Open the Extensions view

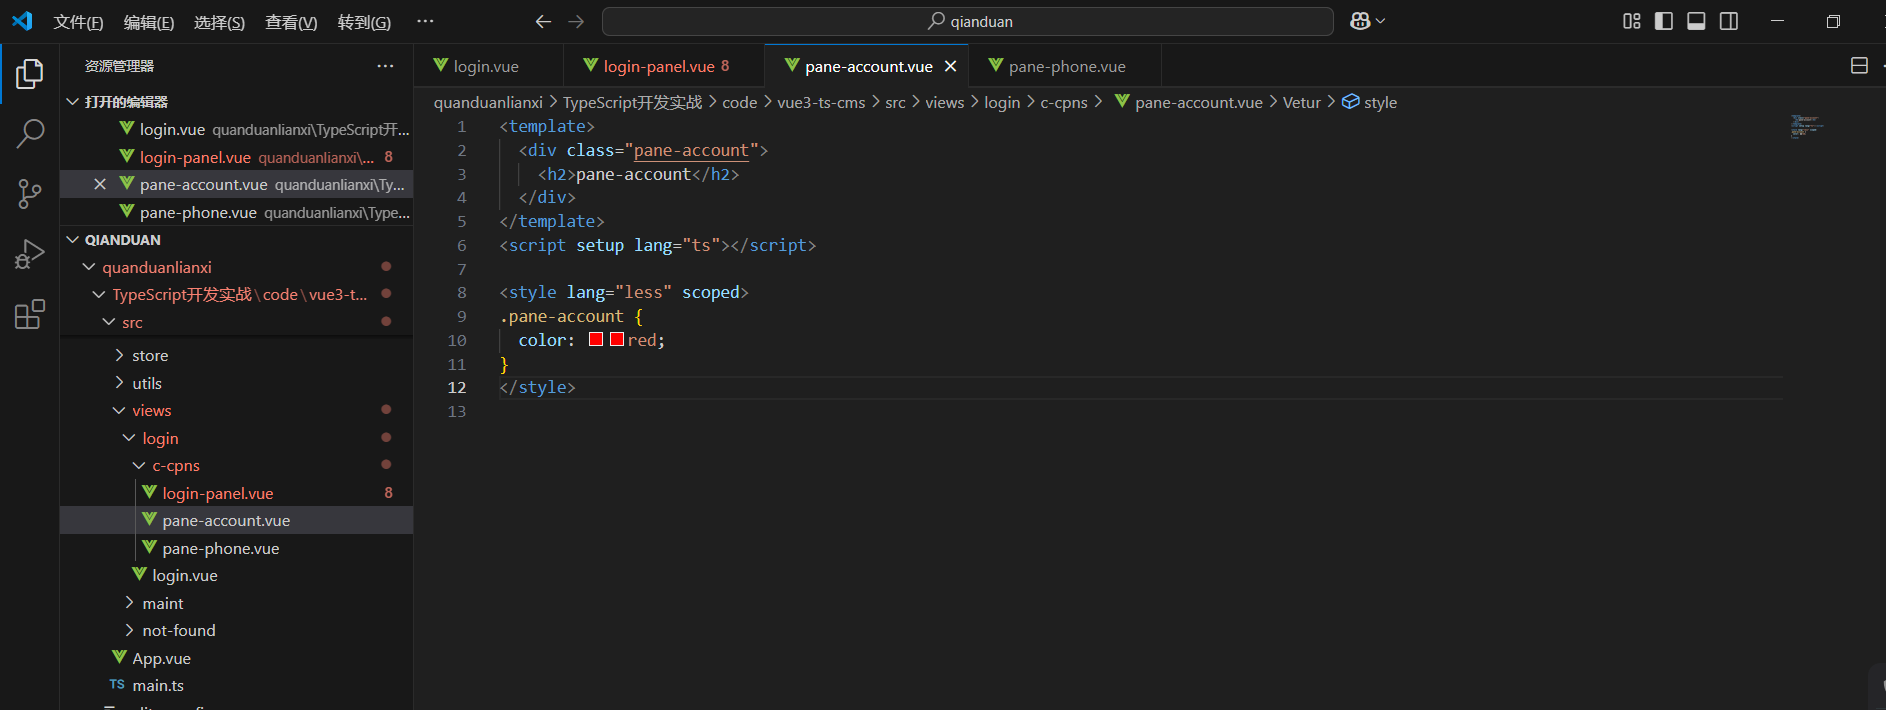[x=30, y=314]
